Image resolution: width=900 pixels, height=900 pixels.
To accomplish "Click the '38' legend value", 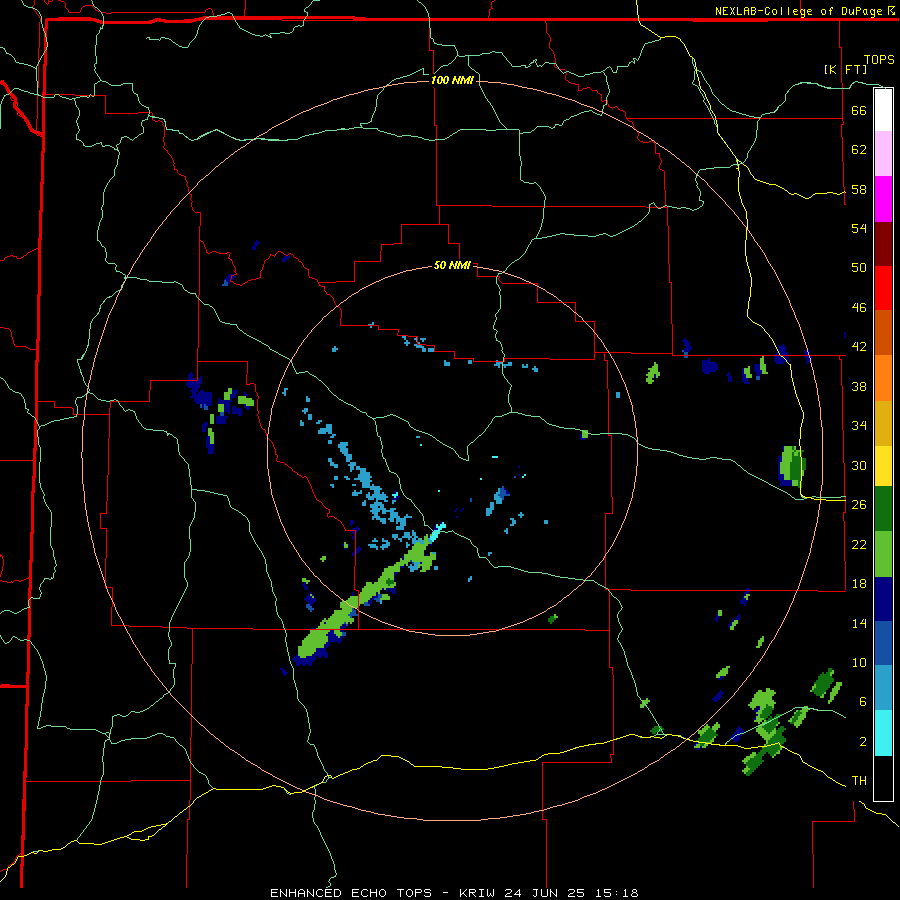I will (x=859, y=386).
